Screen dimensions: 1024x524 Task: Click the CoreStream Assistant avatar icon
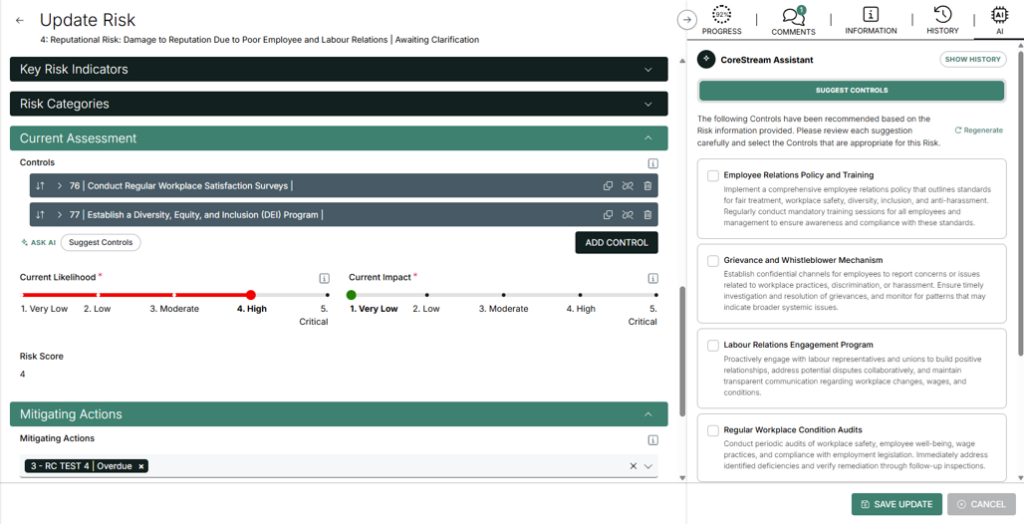tap(706, 59)
